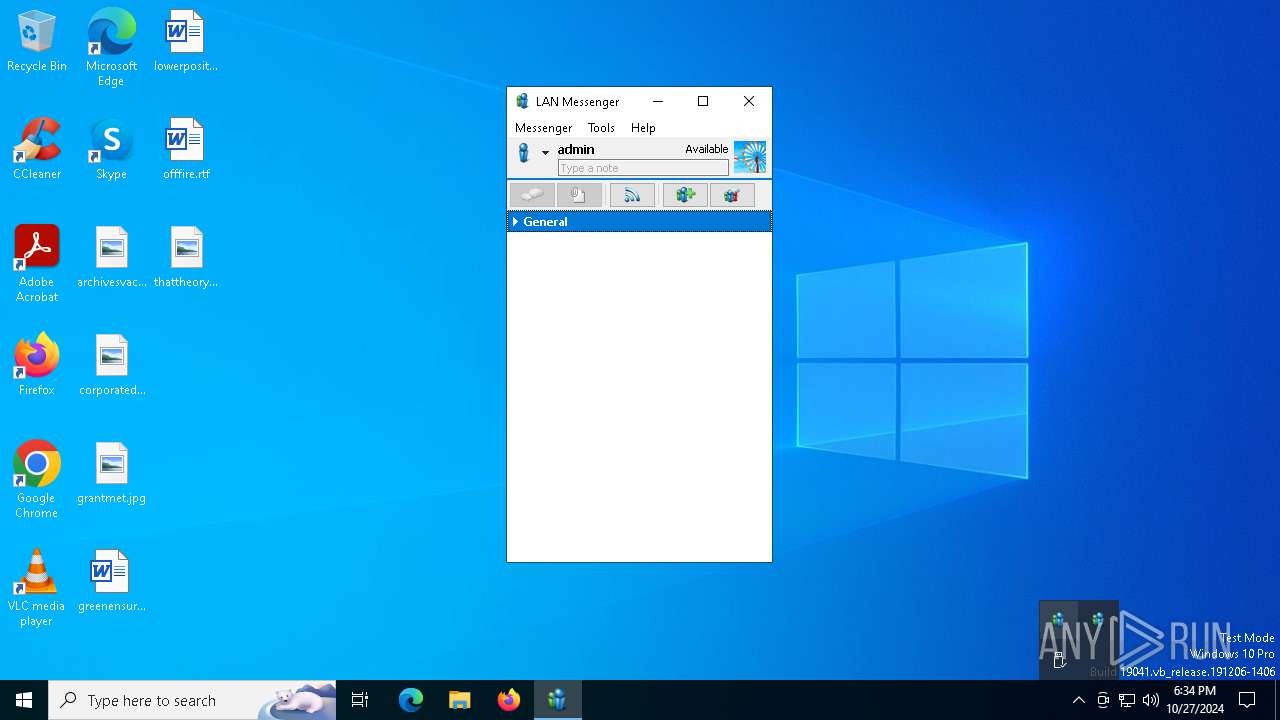Open the volume speaker tray icon
The height and width of the screenshot is (720, 1280).
(x=1151, y=700)
